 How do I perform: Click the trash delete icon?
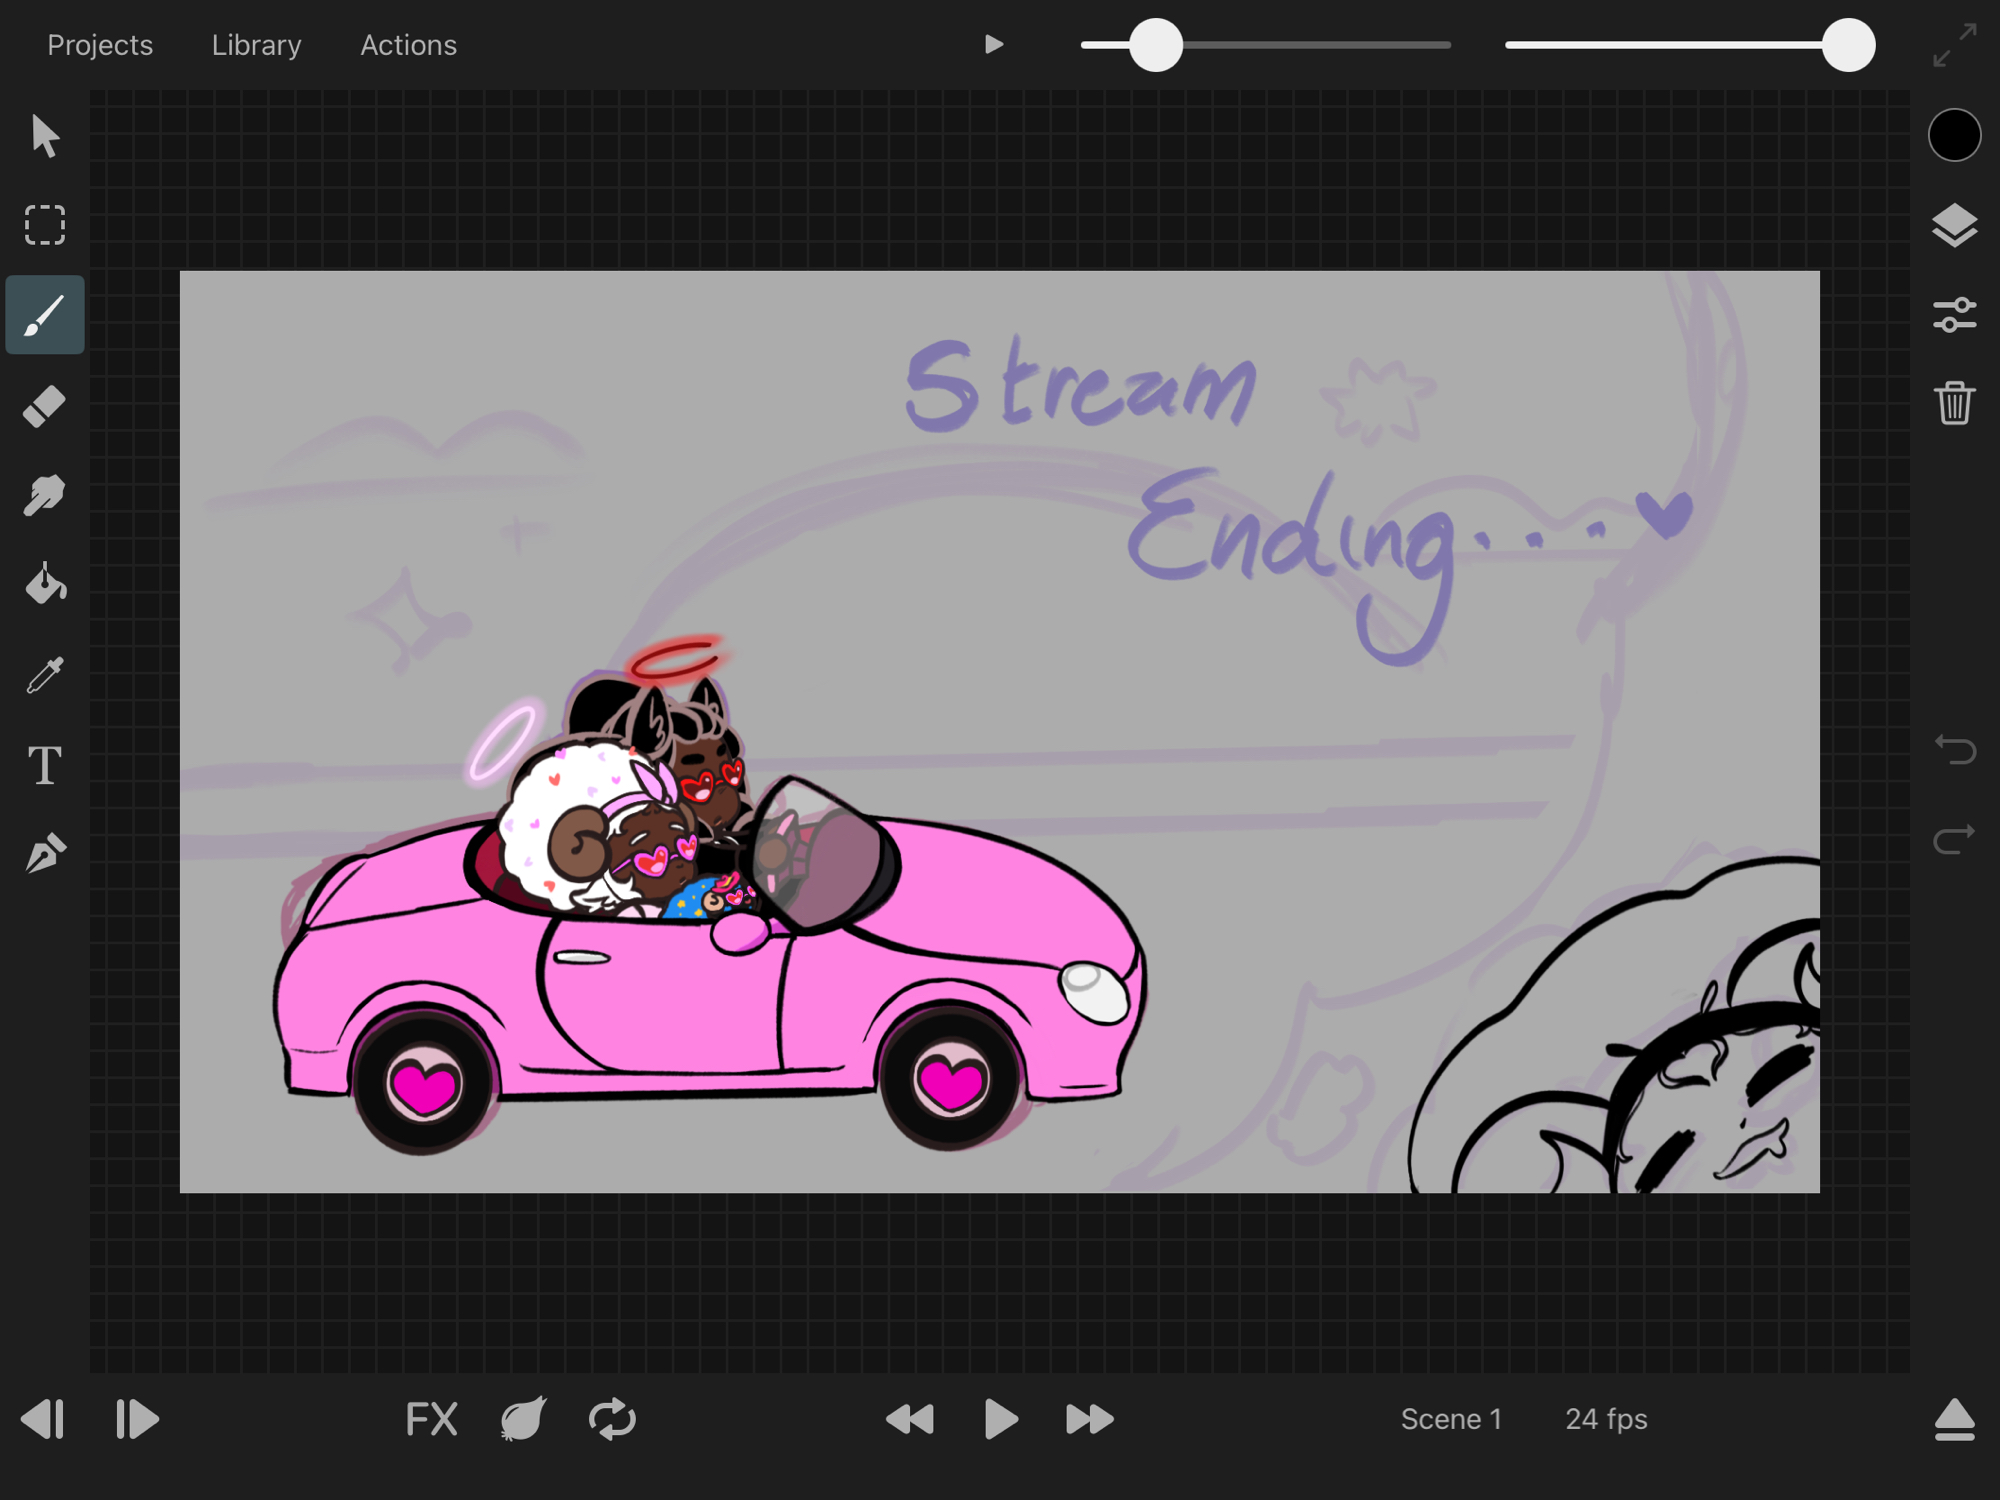(x=1954, y=403)
